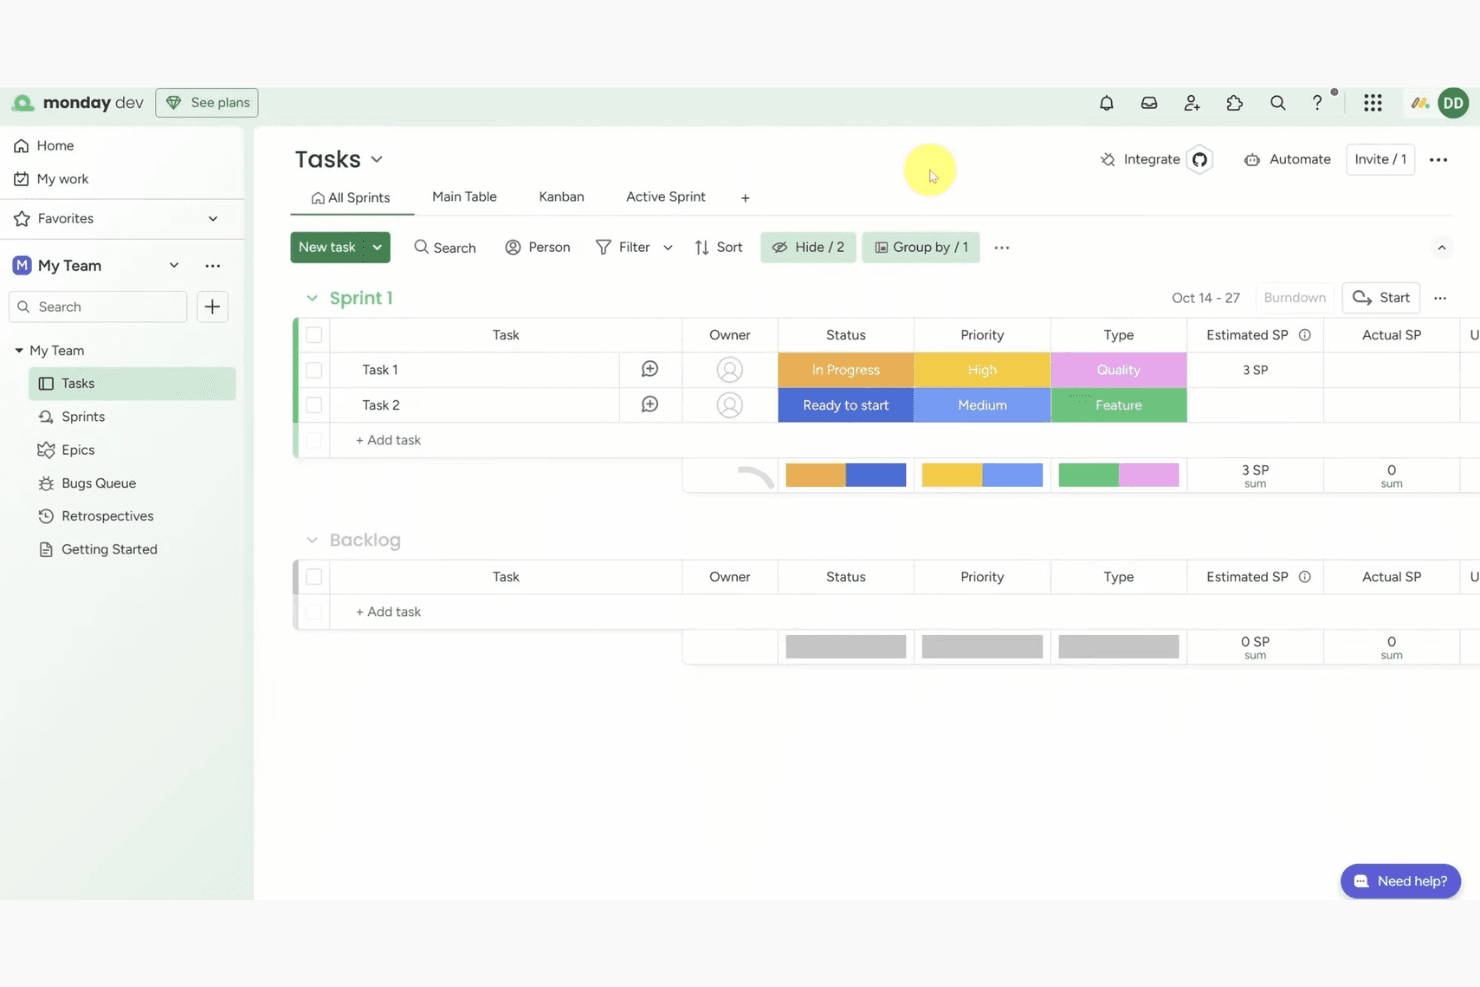Toggle the Hide / 2 columns button

808,247
